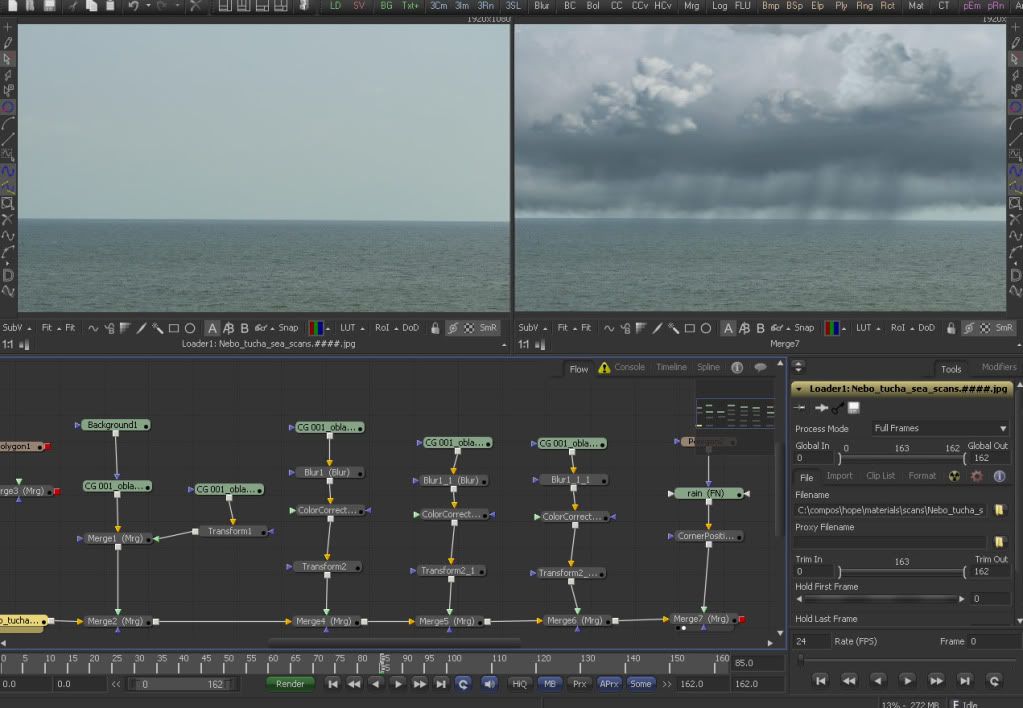
Task: Click the Hold First Frame slider
Action: (878, 599)
